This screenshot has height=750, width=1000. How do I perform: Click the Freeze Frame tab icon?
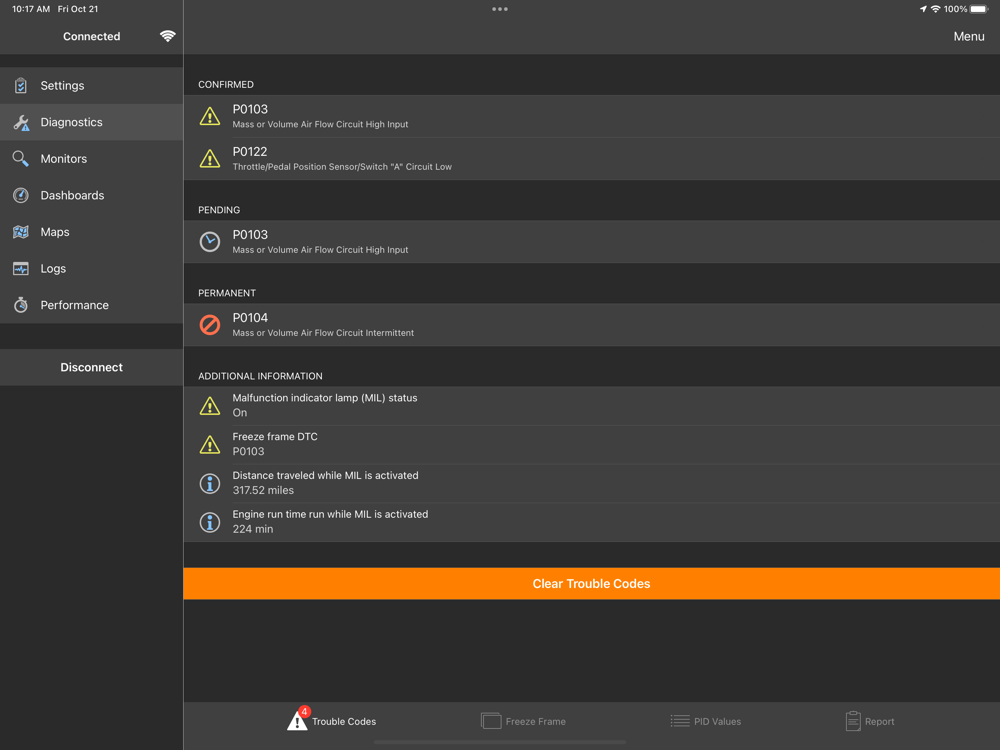[x=490, y=721]
